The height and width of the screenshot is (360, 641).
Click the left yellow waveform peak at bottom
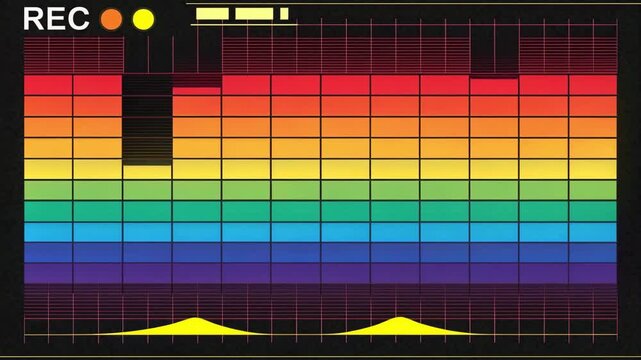point(195,326)
